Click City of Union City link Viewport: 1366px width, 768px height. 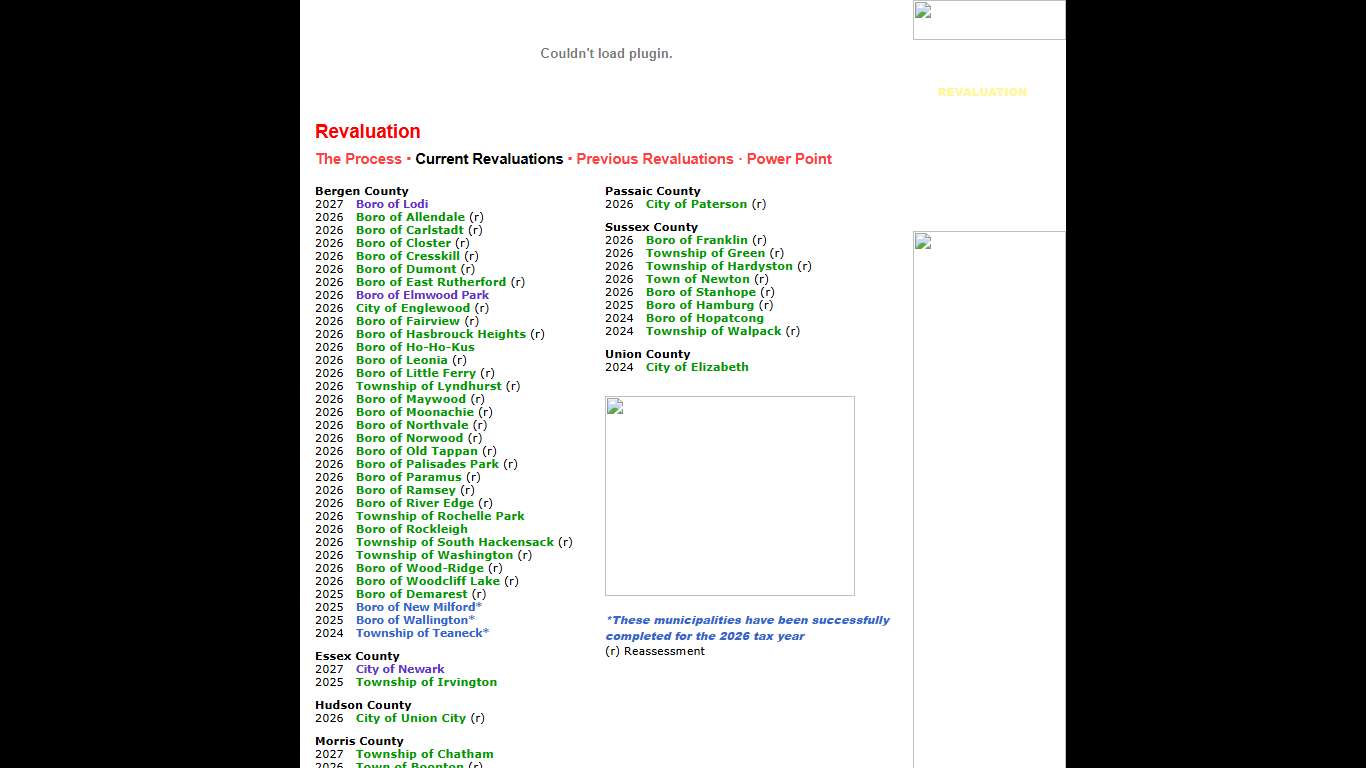tap(411, 718)
